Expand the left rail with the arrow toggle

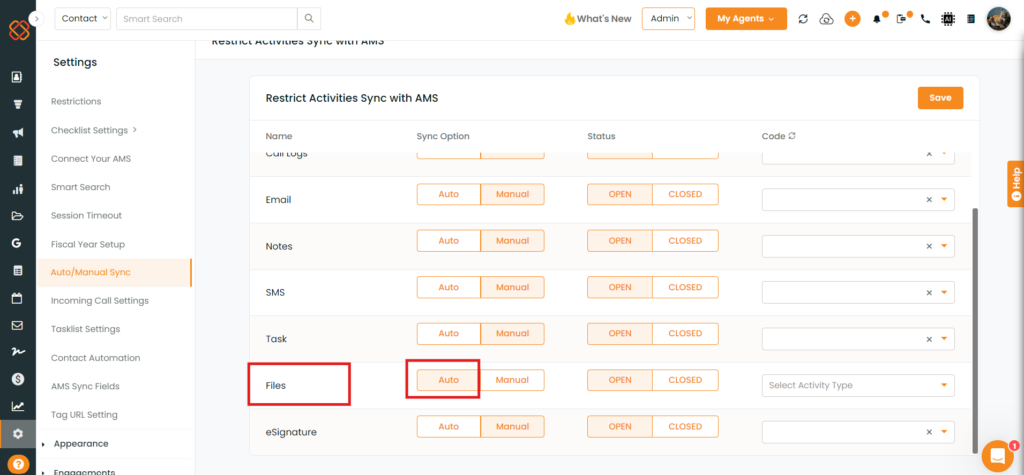pyautogui.click(x=37, y=19)
